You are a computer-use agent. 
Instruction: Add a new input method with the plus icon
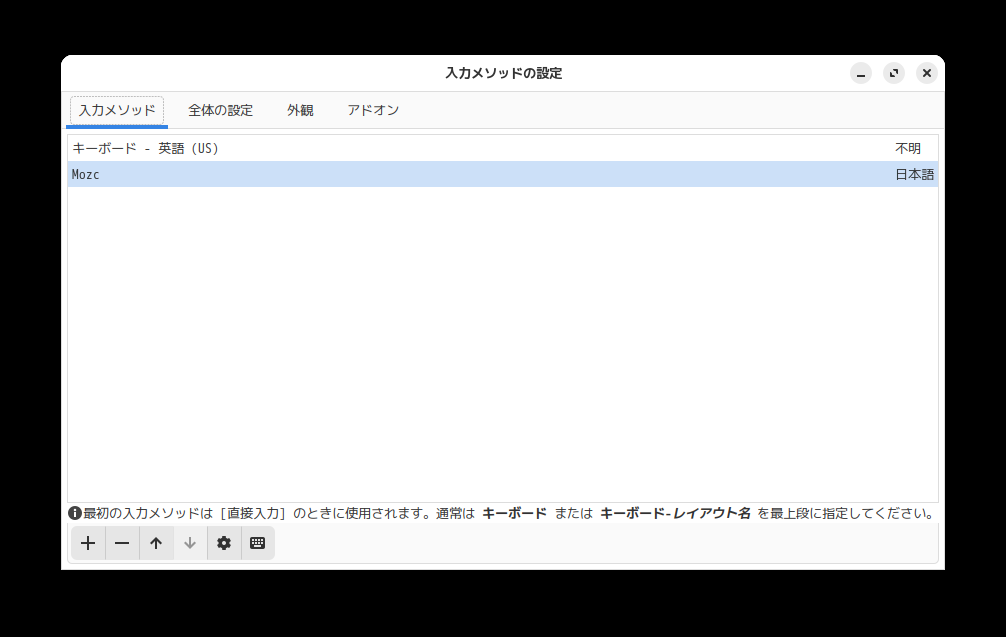87,543
